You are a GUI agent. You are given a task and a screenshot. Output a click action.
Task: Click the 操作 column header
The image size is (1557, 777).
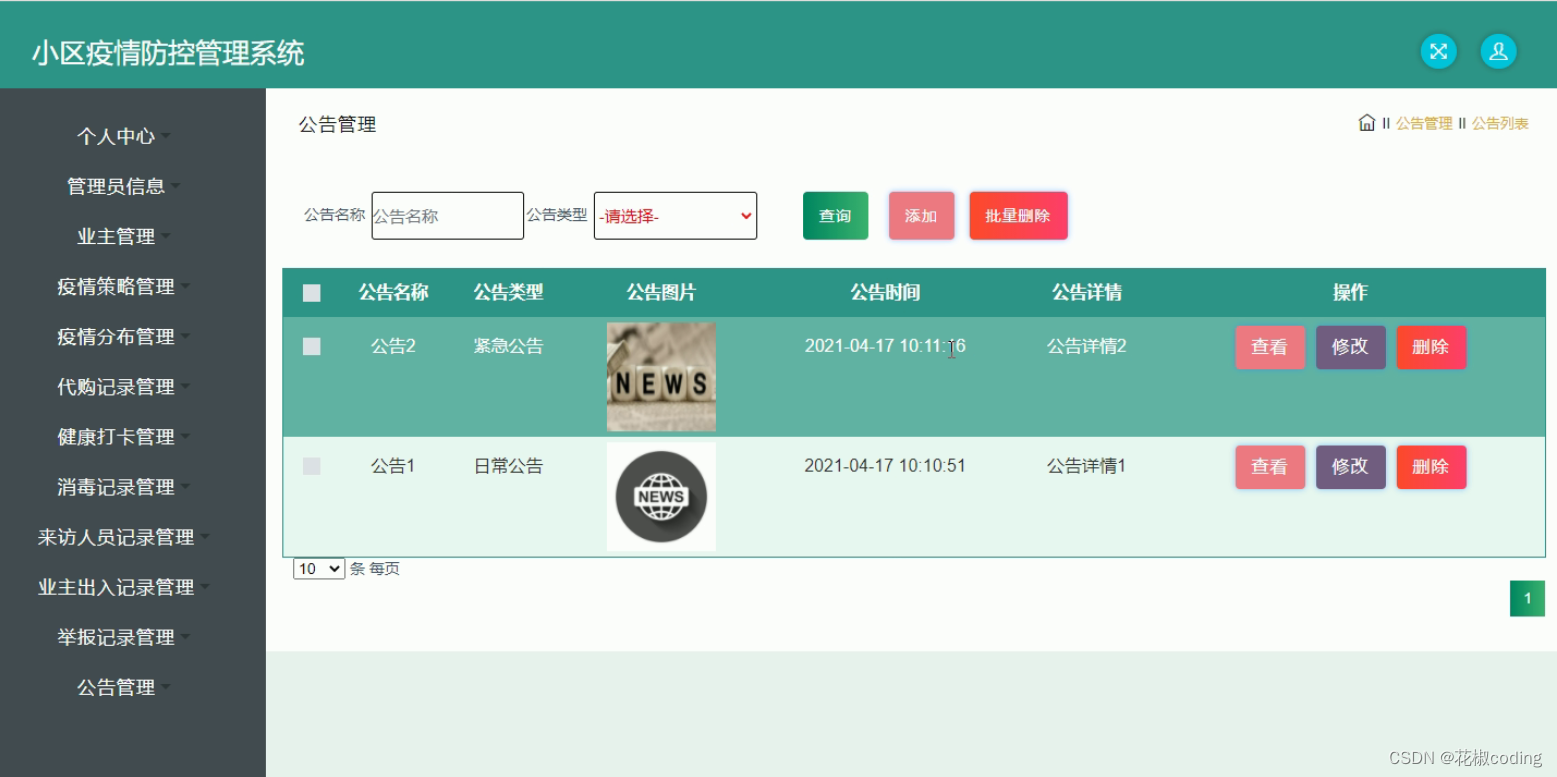coord(1350,293)
